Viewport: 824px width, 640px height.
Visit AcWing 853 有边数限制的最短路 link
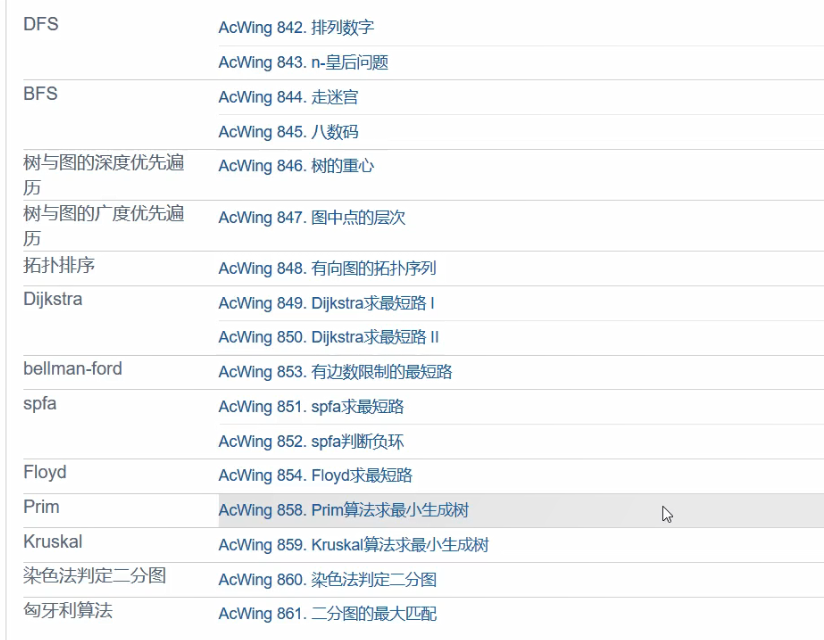click(x=335, y=372)
